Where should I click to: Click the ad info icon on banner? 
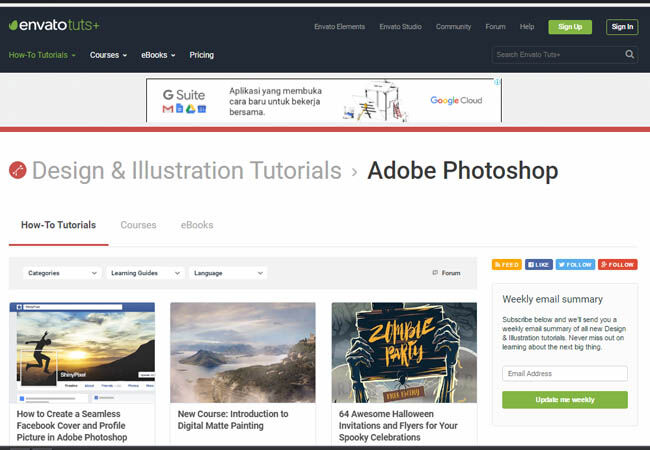(x=497, y=82)
